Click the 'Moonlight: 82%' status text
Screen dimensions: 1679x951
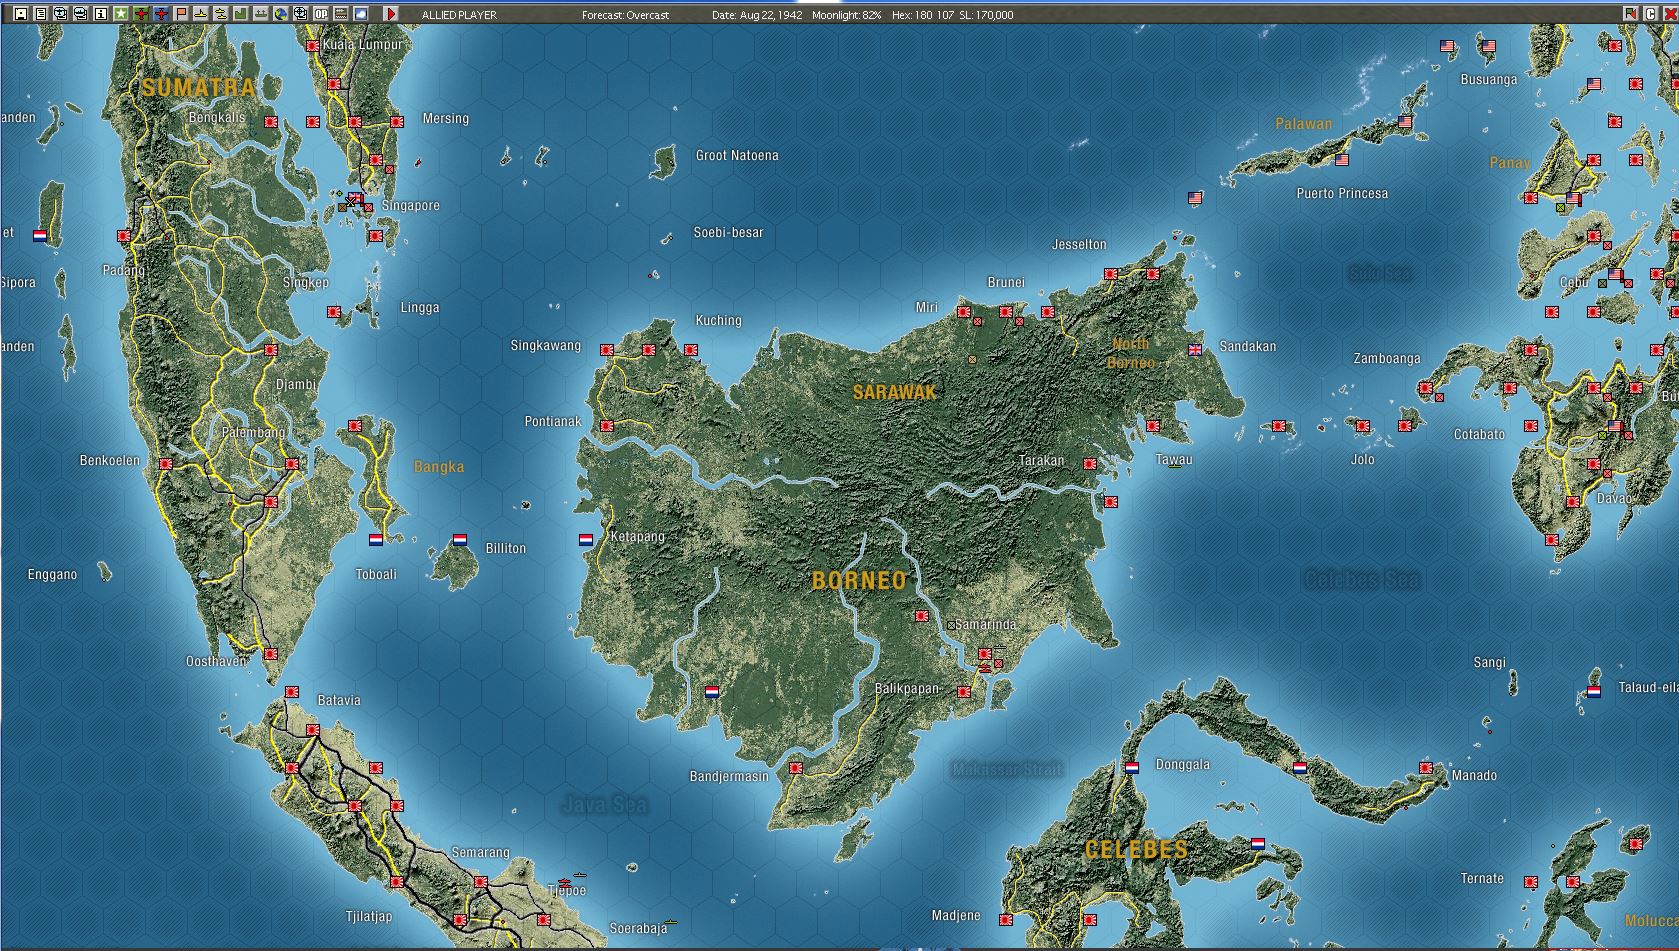(x=847, y=15)
